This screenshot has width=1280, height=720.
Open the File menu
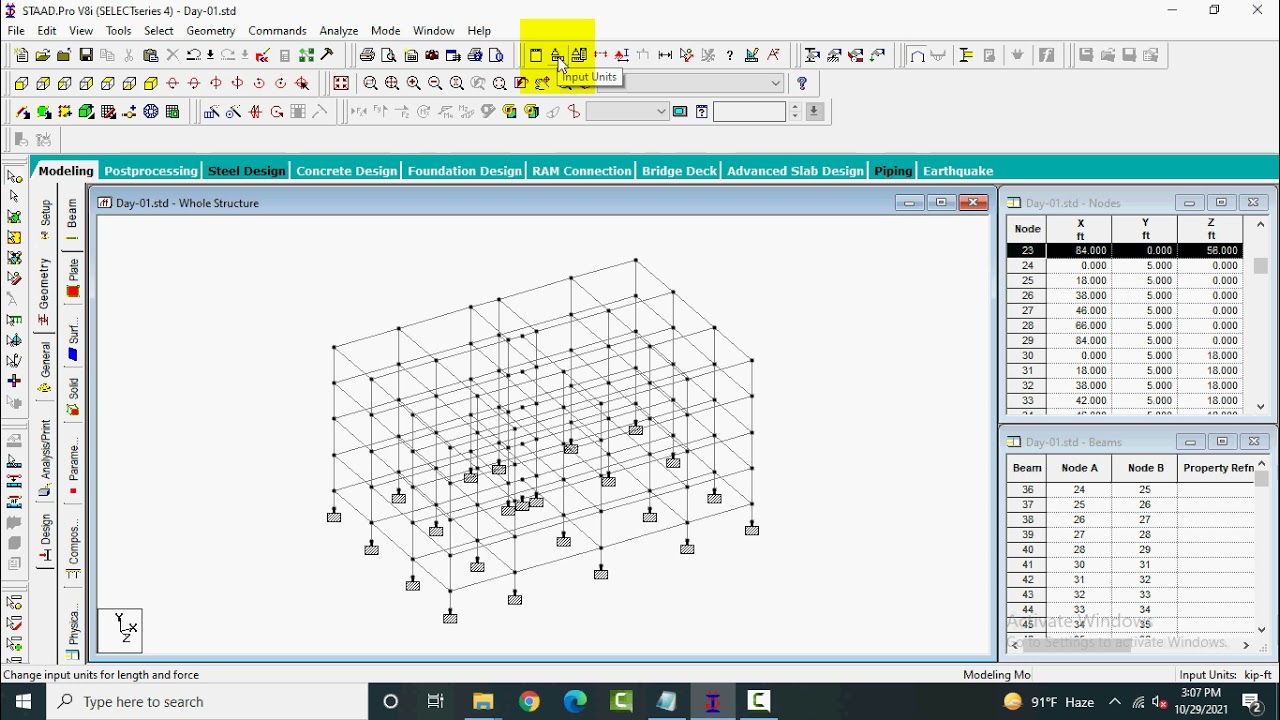click(x=16, y=31)
